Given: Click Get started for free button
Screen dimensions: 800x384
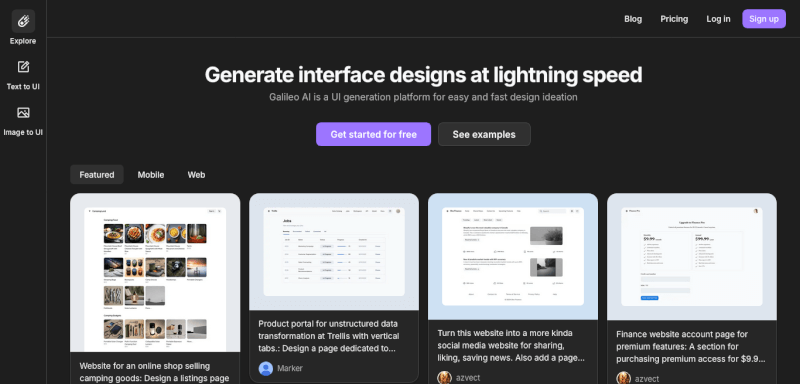Looking at the screenshot, I should click(x=373, y=134).
